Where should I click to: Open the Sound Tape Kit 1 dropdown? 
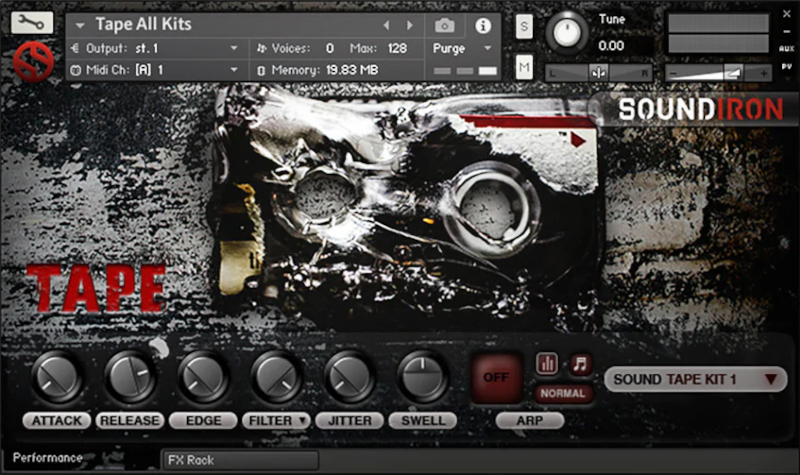click(x=695, y=379)
